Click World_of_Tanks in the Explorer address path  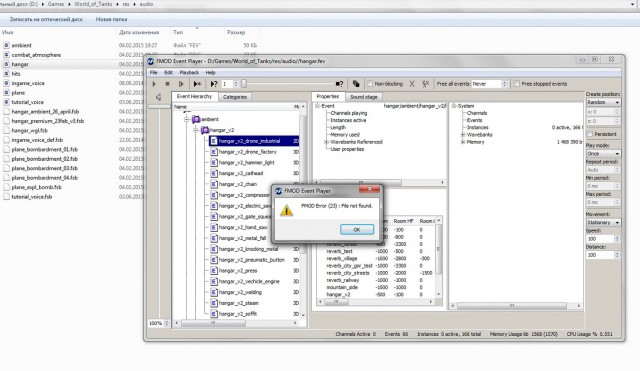93,4
